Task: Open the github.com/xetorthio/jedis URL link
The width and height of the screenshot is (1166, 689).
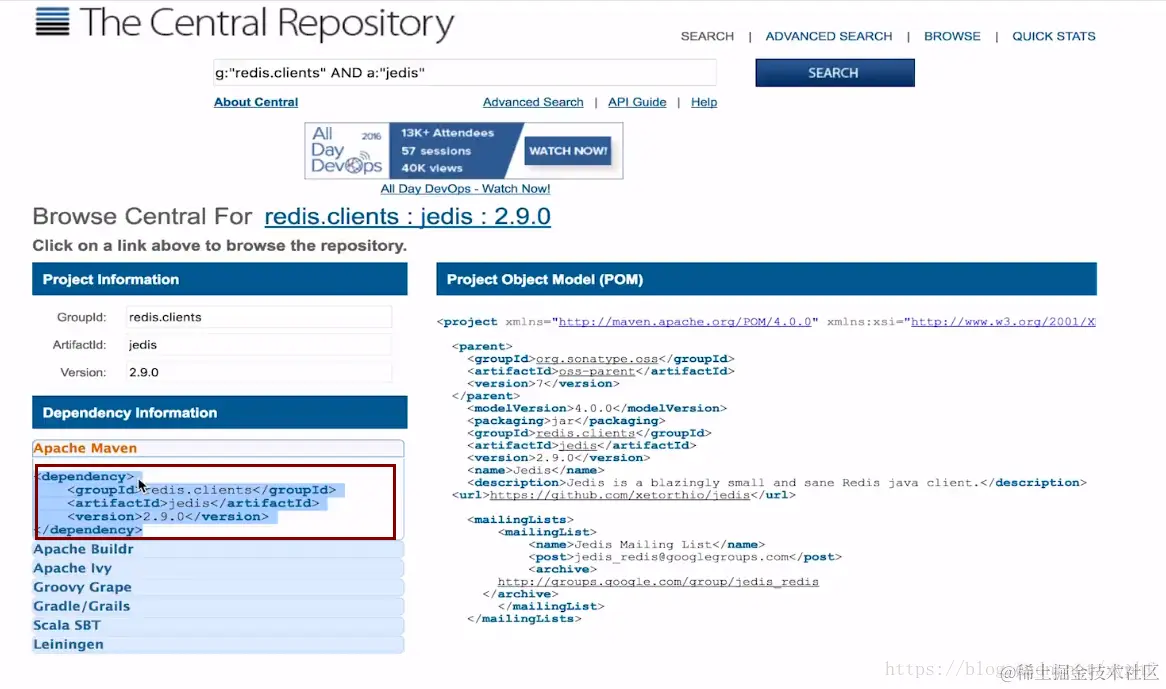Action: tap(619, 495)
